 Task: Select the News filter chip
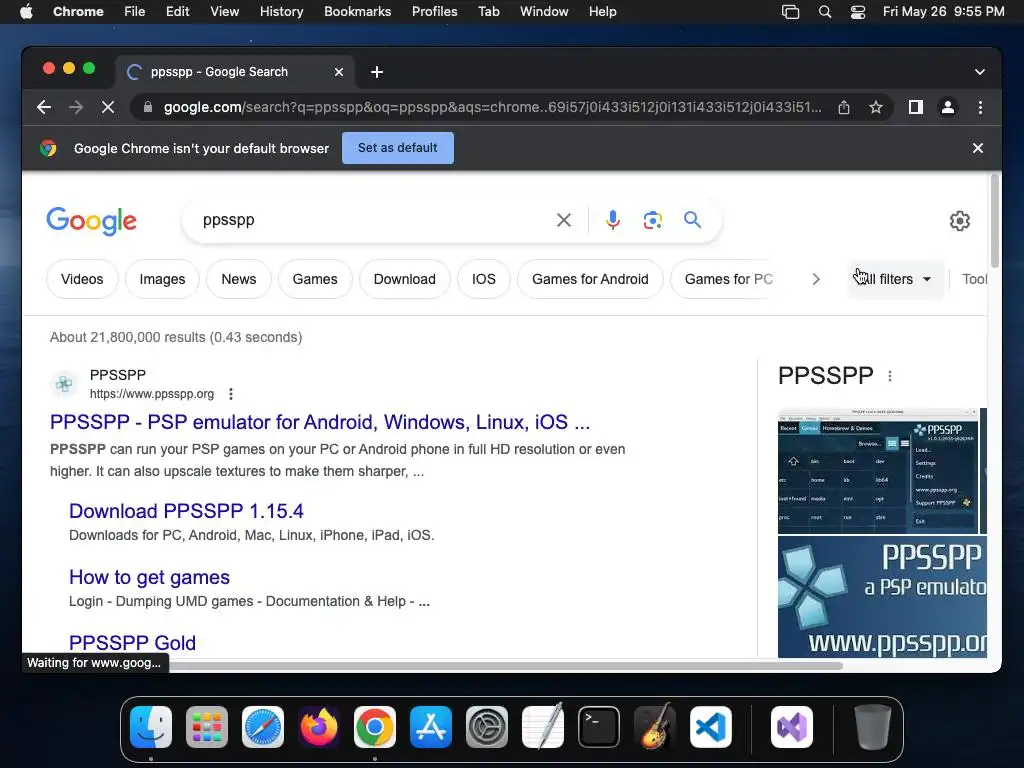point(238,280)
